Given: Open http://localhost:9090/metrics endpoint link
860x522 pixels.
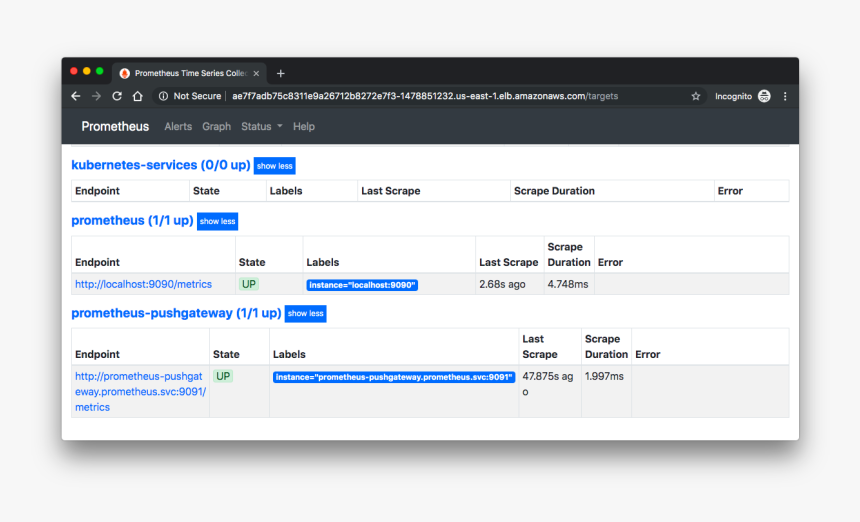Looking at the screenshot, I should [143, 284].
